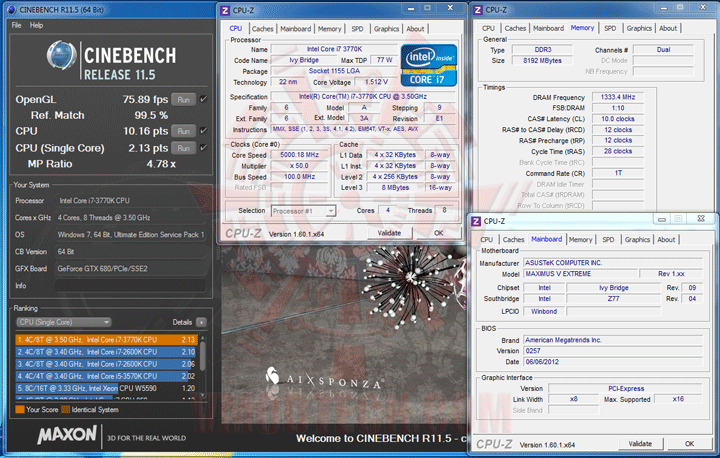The height and width of the screenshot is (458, 720).
Task: Click the Multiplier value x 50.0
Action: point(299,166)
